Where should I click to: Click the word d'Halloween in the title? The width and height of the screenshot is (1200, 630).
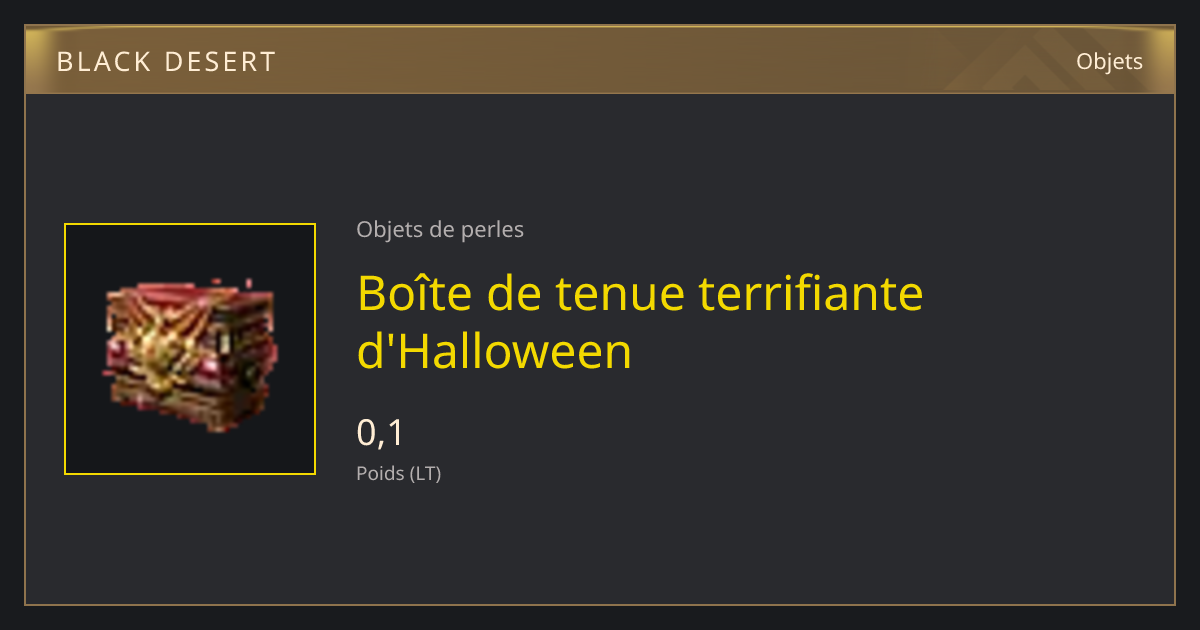click(x=495, y=352)
